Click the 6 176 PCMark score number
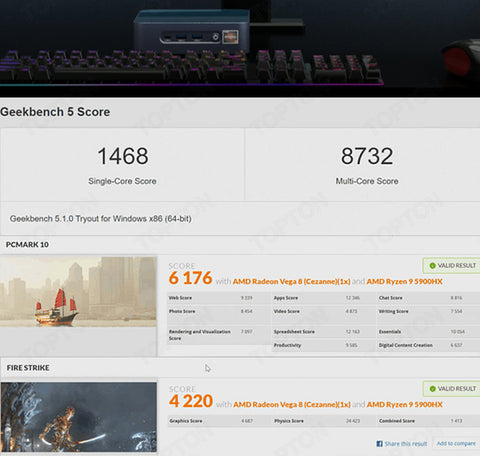The width and height of the screenshot is (480, 456). (x=190, y=278)
